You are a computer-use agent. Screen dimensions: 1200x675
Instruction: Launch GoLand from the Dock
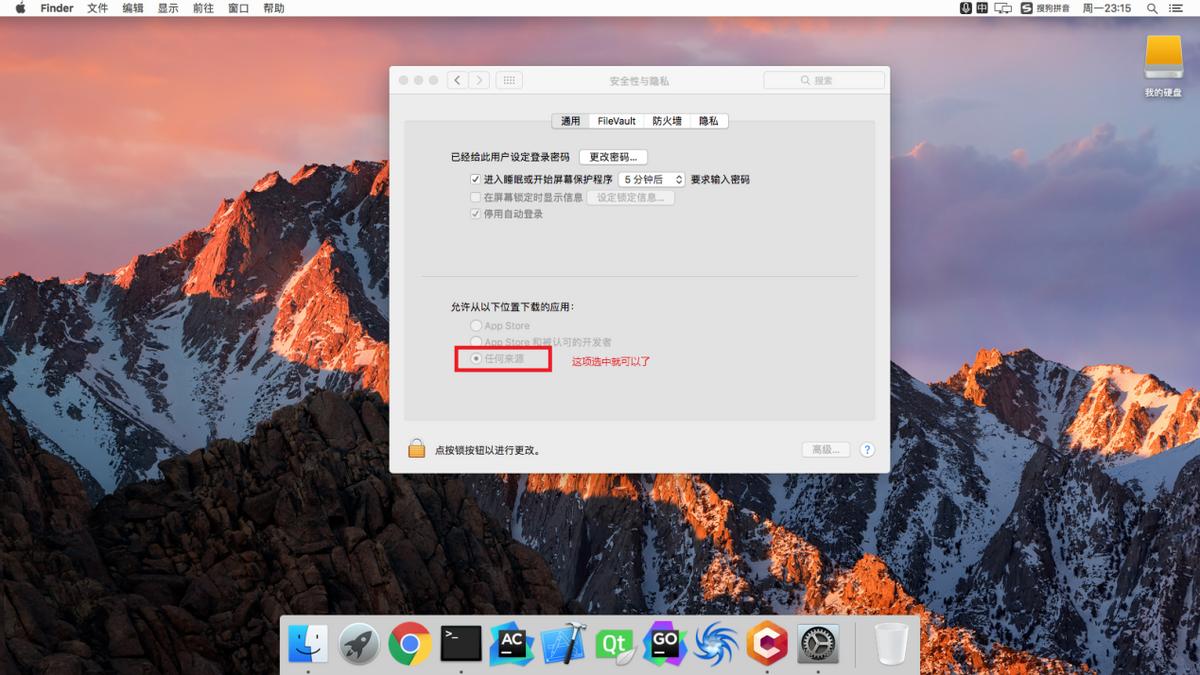(x=664, y=645)
